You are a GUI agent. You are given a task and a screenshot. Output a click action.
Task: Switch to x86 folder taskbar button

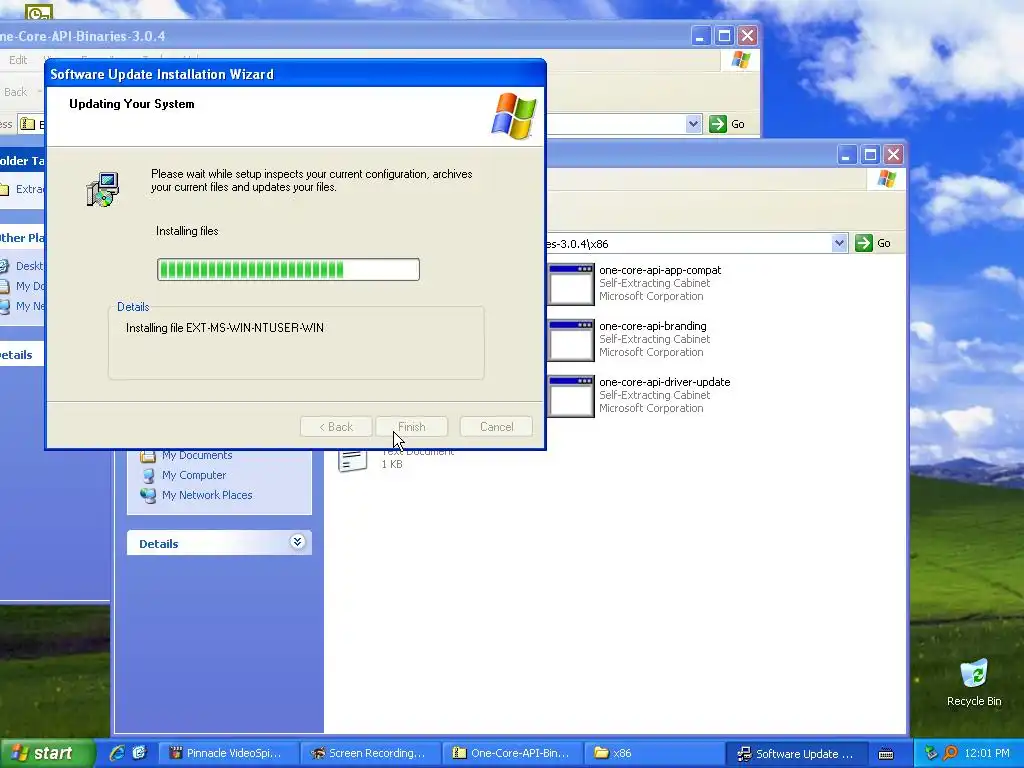point(654,753)
